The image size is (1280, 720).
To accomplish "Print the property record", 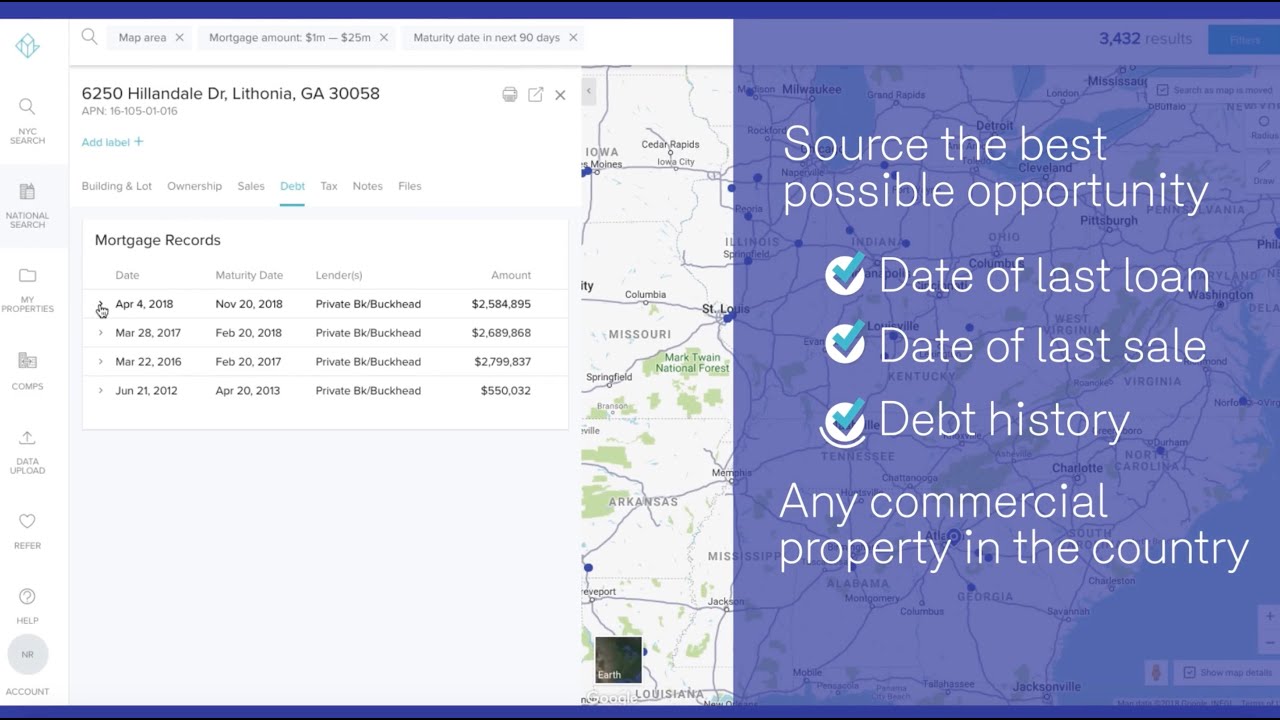I will [x=510, y=94].
